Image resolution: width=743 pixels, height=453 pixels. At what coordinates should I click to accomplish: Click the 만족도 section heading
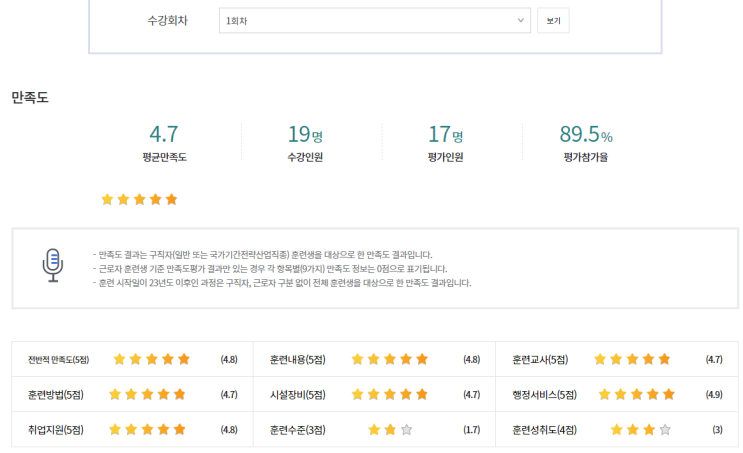(30, 98)
